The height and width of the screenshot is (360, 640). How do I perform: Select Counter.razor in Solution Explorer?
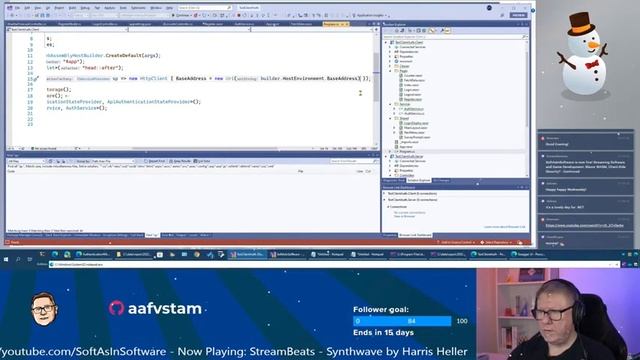[x=413, y=76]
